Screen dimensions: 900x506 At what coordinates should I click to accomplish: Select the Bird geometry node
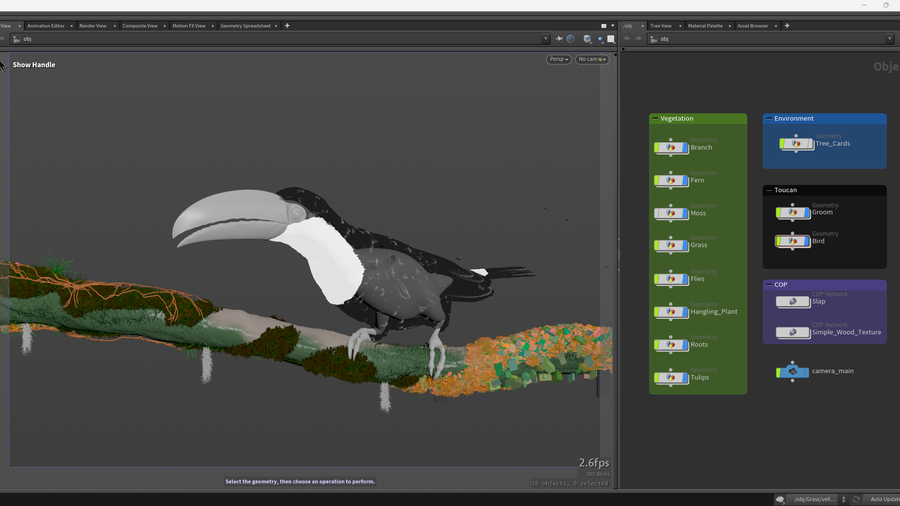click(x=793, y=241)
